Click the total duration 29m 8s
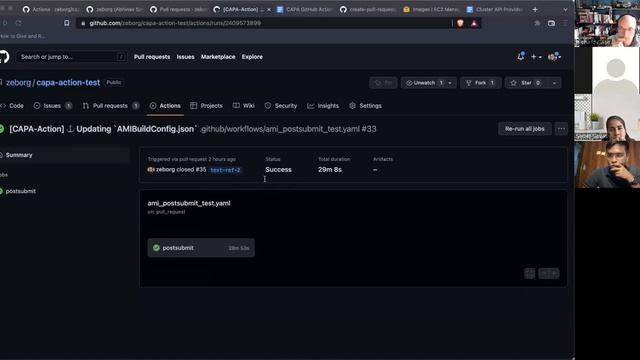 (x=330, y=169)
